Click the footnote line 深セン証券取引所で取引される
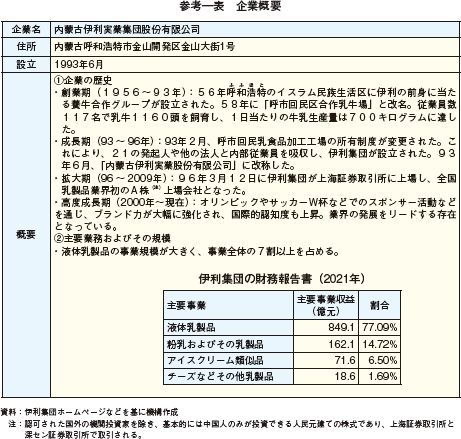Image resolution: width=461 pixels, height=439 pixels. coord(83,435)
